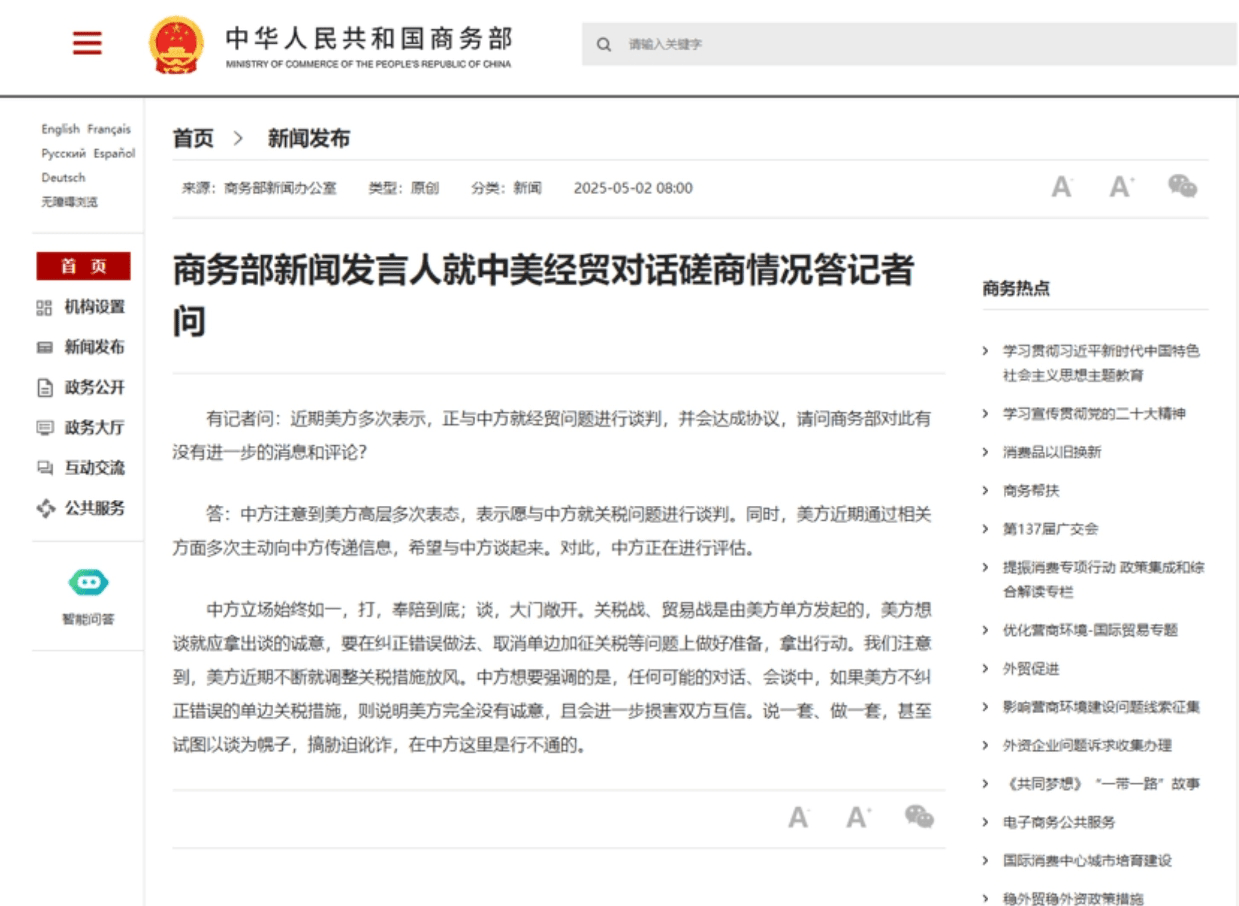Screen dimensions: 1239x906
Task: Click the 商务热点 section heading
Action: tap(1016, 289)
